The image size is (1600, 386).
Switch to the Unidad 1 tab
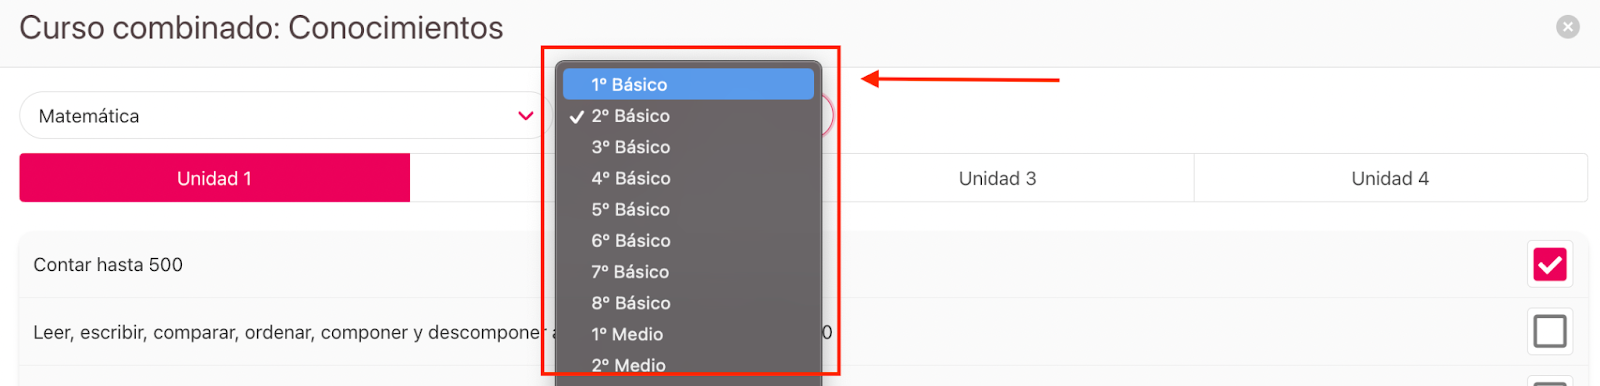click(x=215, y=178)
